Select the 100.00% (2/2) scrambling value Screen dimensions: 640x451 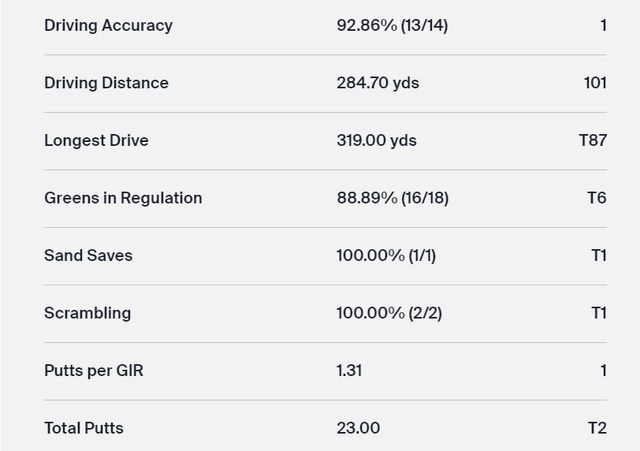click(x=389, y=313)
